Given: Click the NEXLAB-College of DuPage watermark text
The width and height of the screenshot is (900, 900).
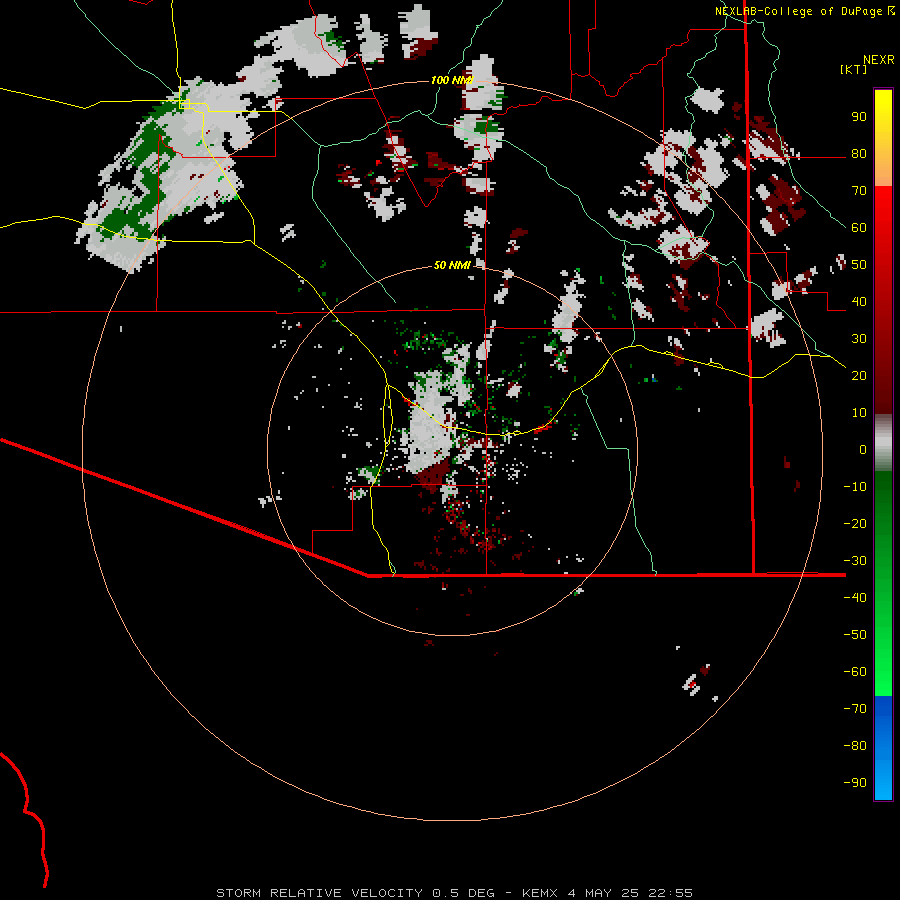Looking at the screenshot, I should (798, 11).
